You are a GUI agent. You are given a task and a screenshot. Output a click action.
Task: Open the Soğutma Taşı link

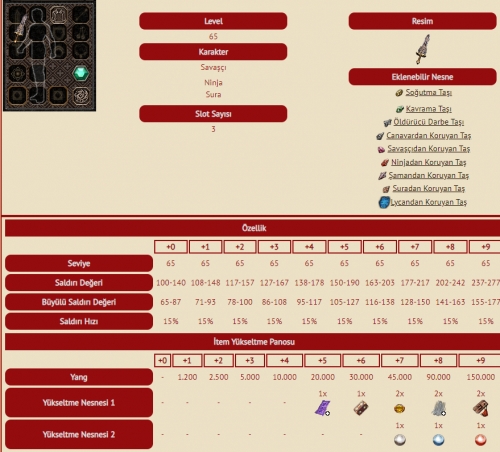point(428,92)
